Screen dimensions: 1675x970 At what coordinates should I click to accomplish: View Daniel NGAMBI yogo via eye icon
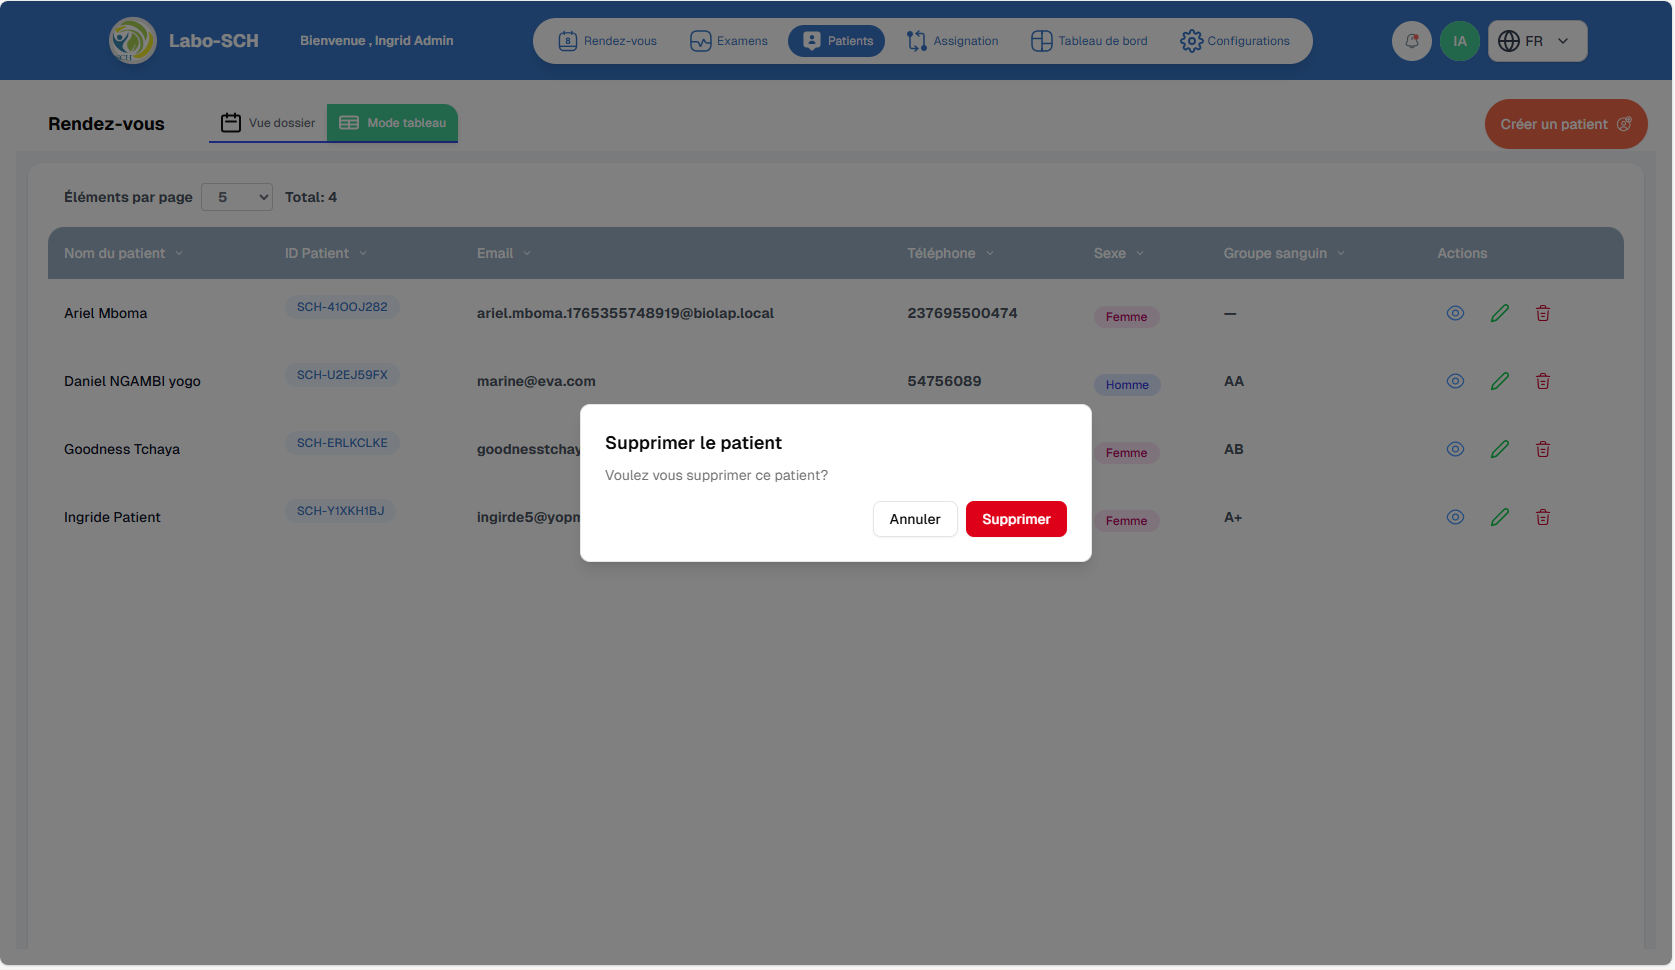click(1455, 381)
